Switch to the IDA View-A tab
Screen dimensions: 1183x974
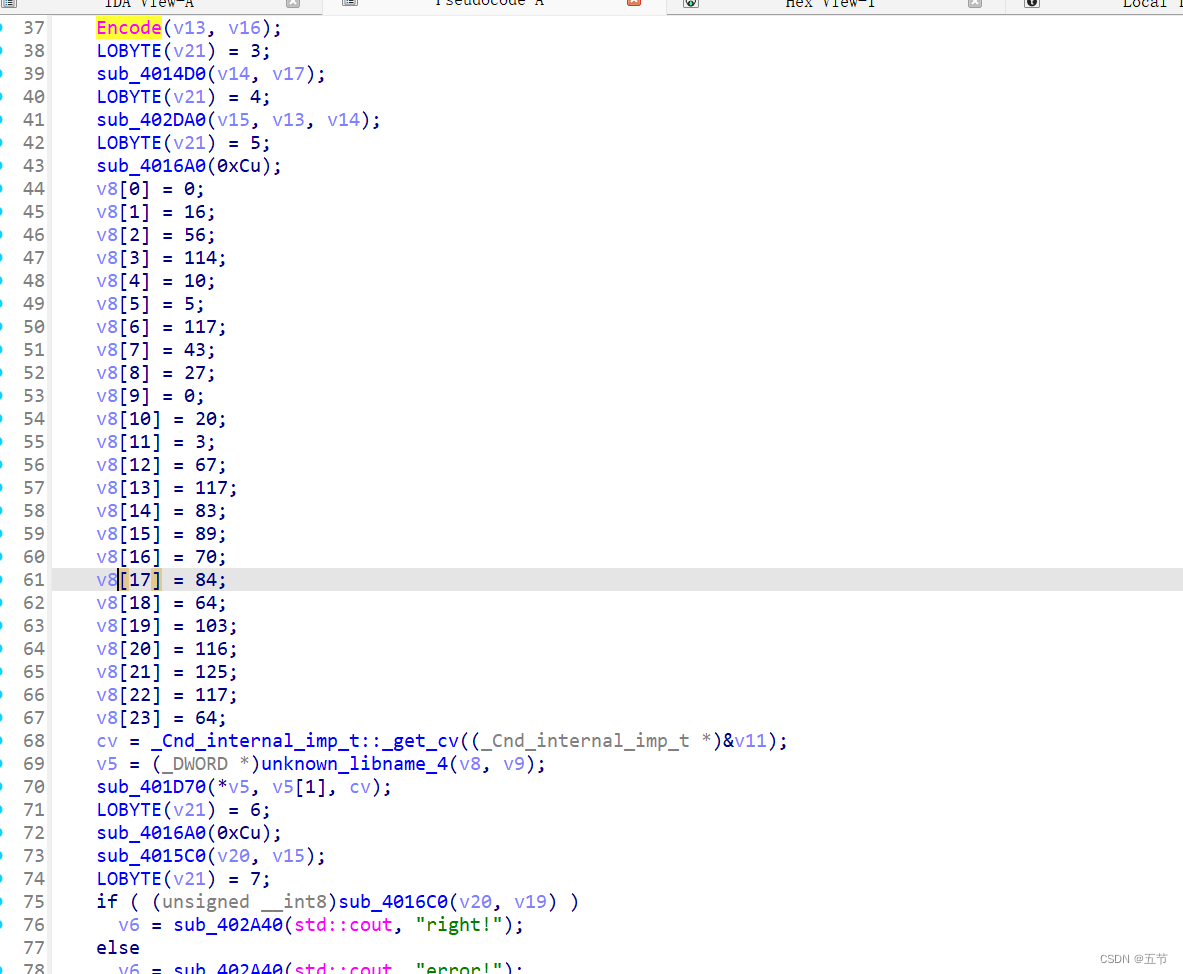(149, 4)
